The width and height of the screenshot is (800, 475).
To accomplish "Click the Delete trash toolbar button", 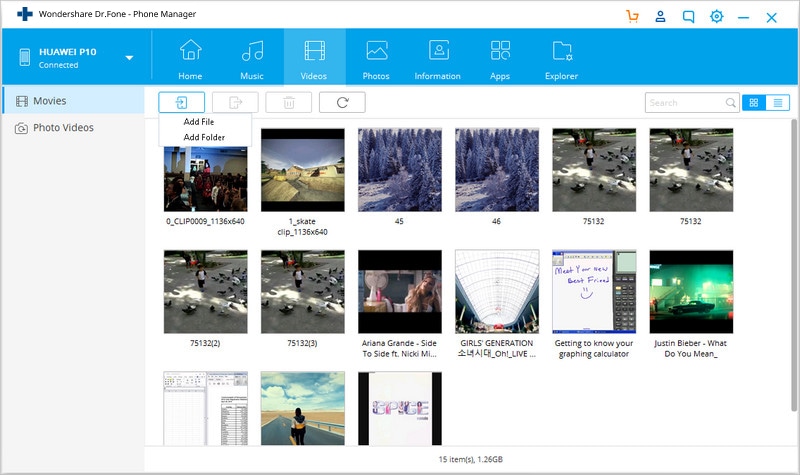I will coord(289,103).
